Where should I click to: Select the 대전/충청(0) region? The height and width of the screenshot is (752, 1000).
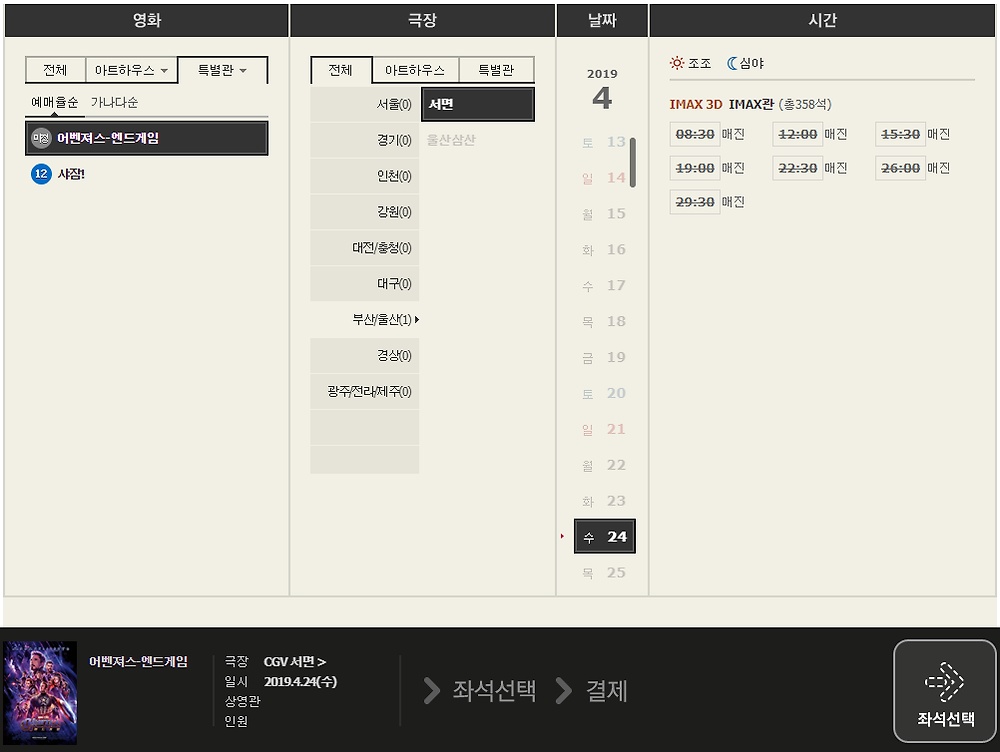pyautogui.click(x=365, y=247)
